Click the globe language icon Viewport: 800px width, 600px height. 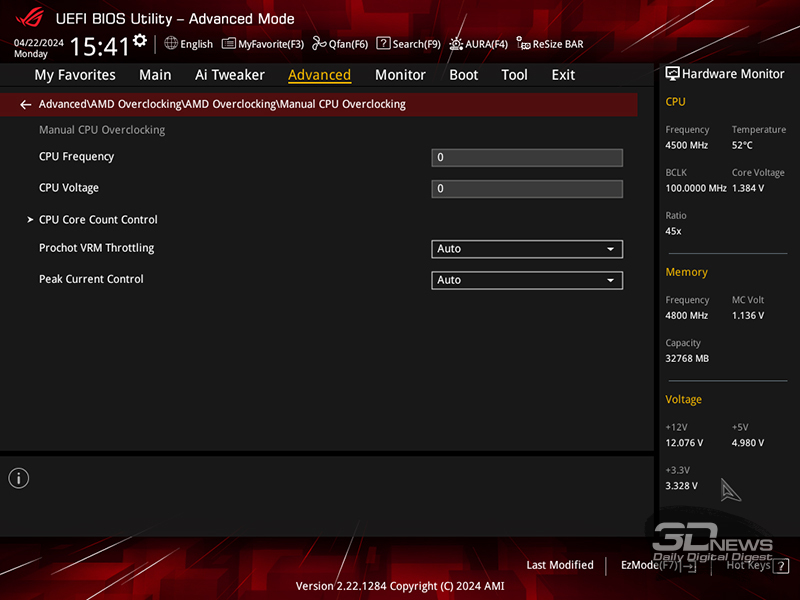[171, 43]
